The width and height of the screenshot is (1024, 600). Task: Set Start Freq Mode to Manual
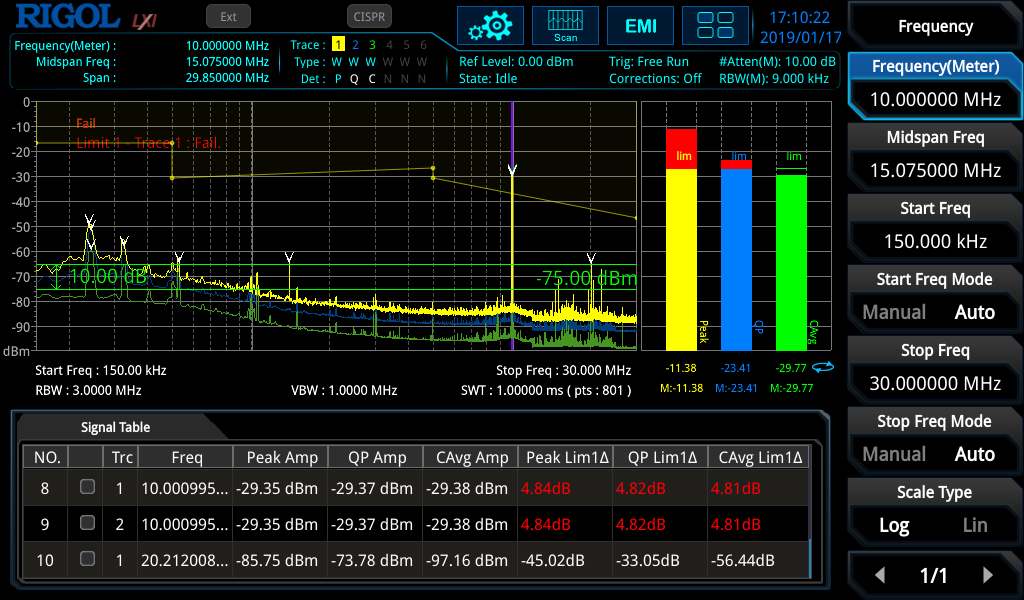(x=893, y=312)
